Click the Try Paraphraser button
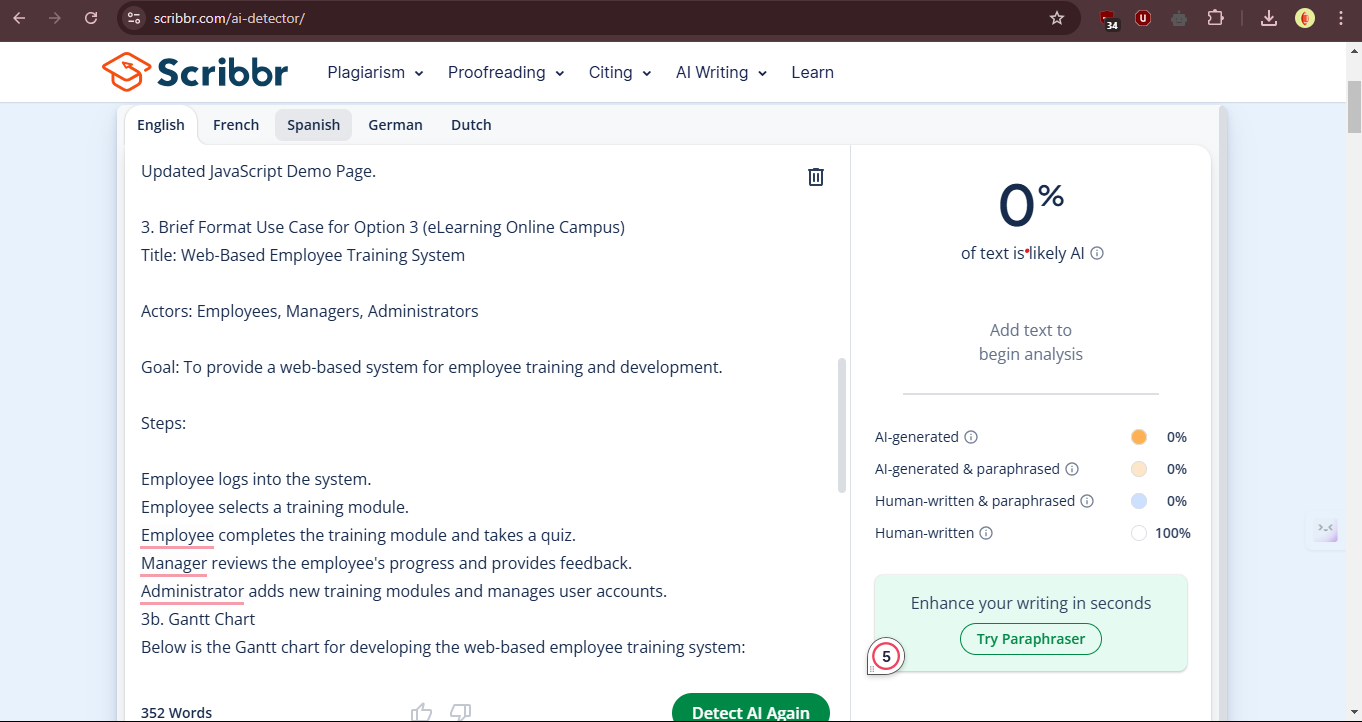The width and height of the screenshot is (1362, 722). (x=1031, y=639)
